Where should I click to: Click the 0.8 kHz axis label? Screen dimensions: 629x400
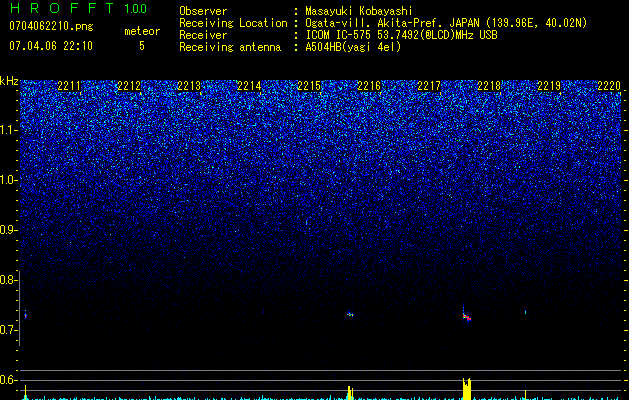[x=9, y=280]
